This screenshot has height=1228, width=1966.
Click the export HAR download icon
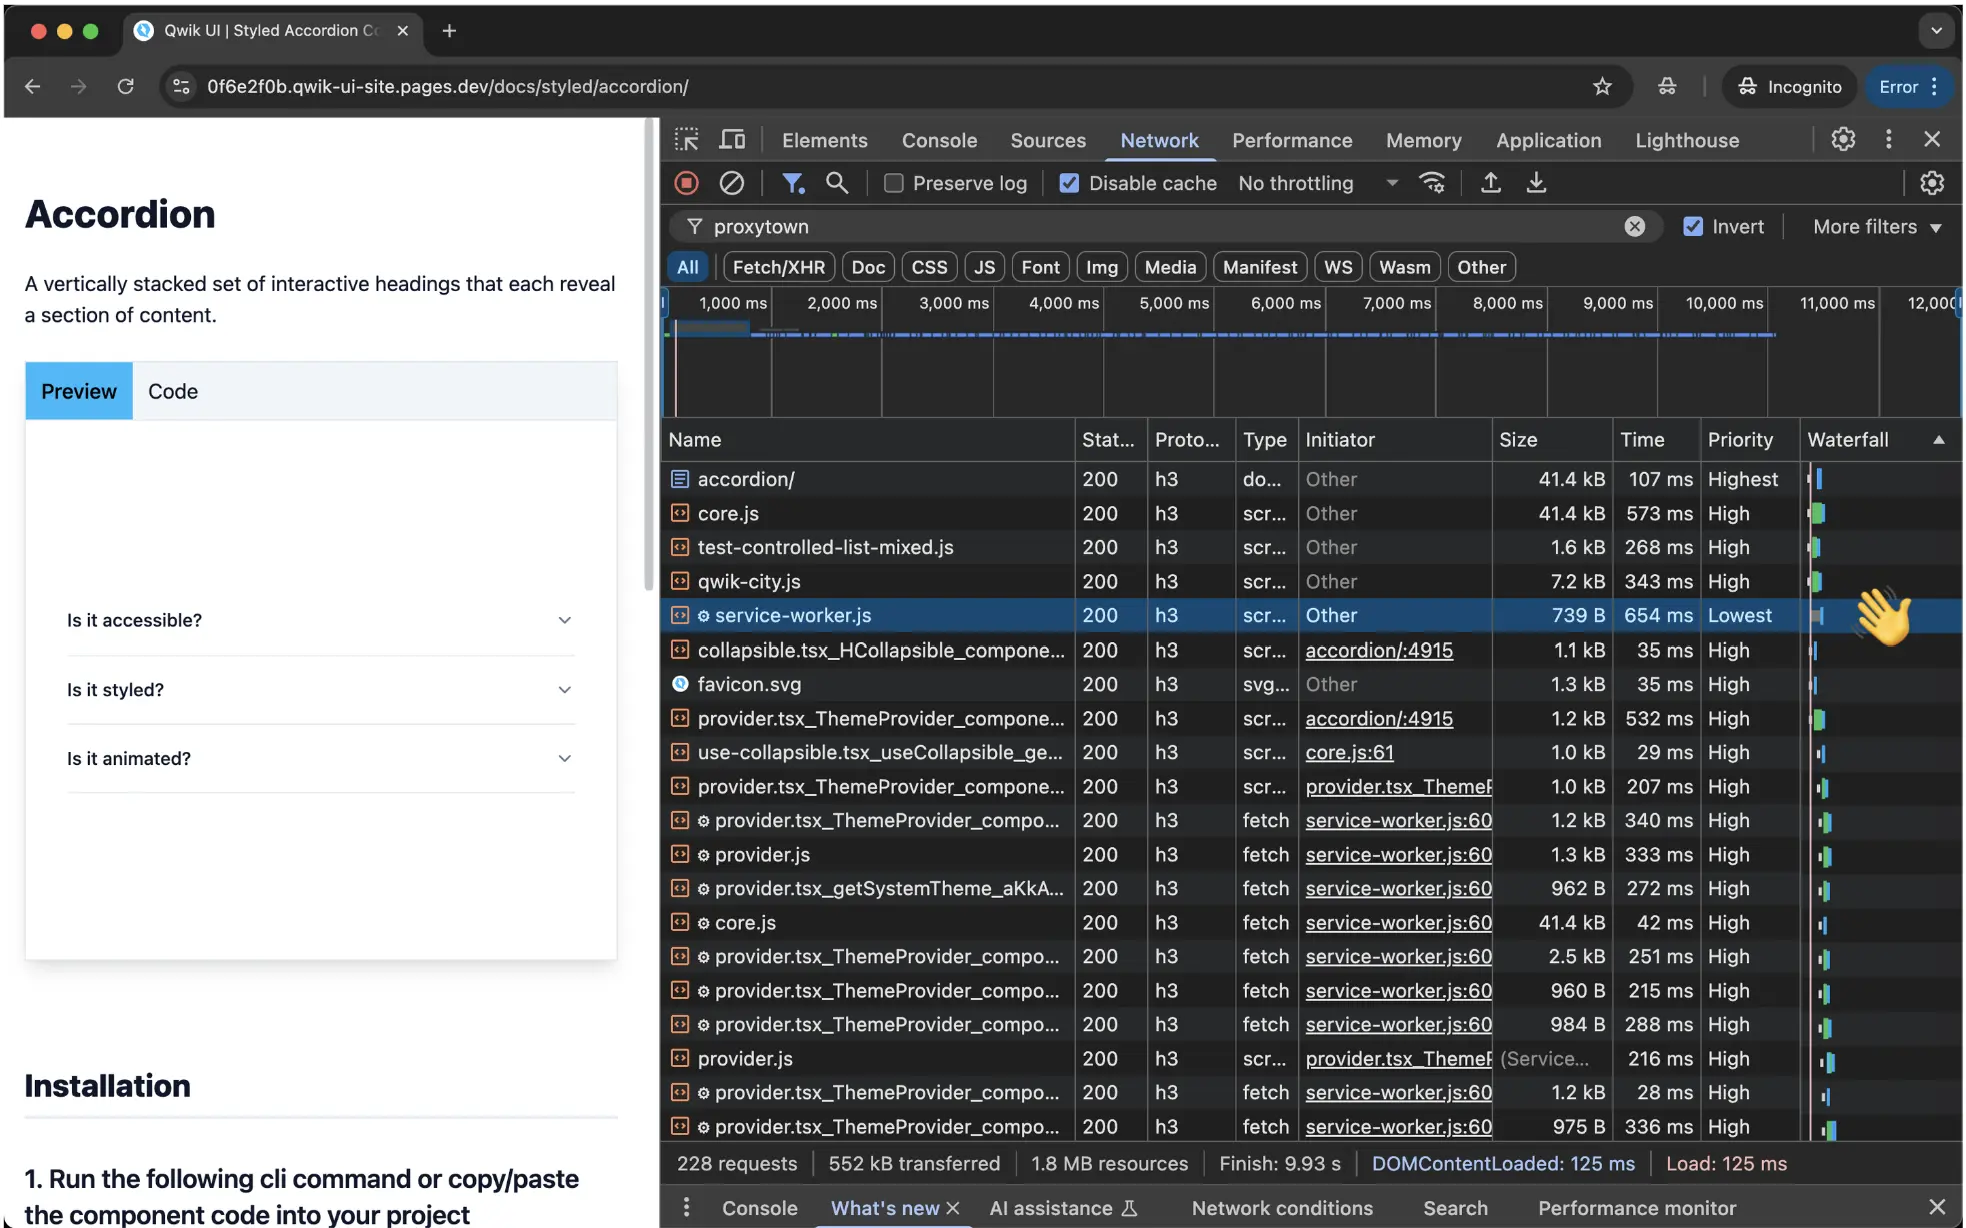[1536, 183]
